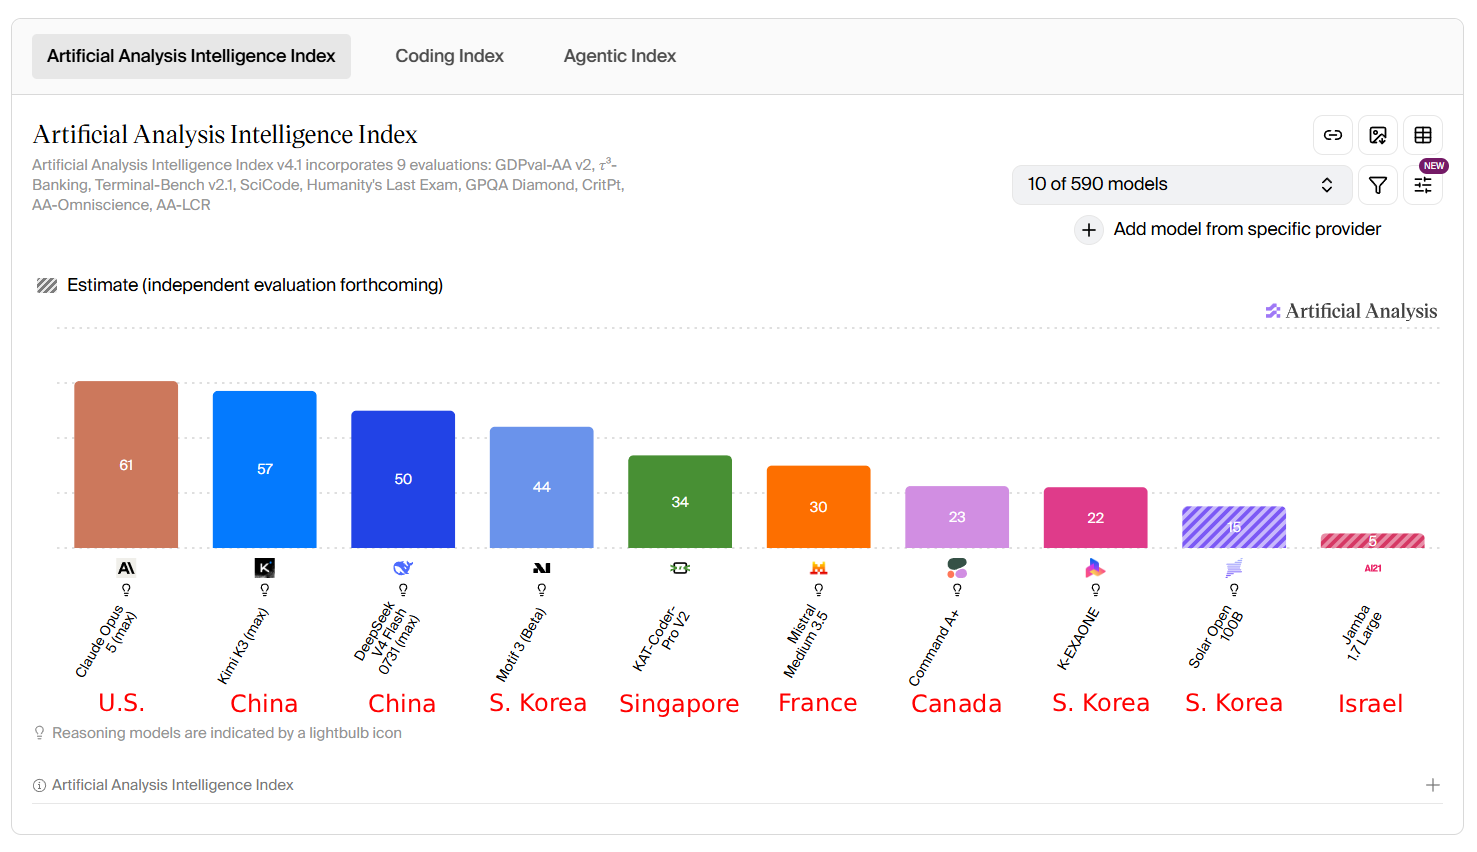Click the lightbulb under the Mistral logo
This screenshot has height=852, width=1477.
pos(819,590)
